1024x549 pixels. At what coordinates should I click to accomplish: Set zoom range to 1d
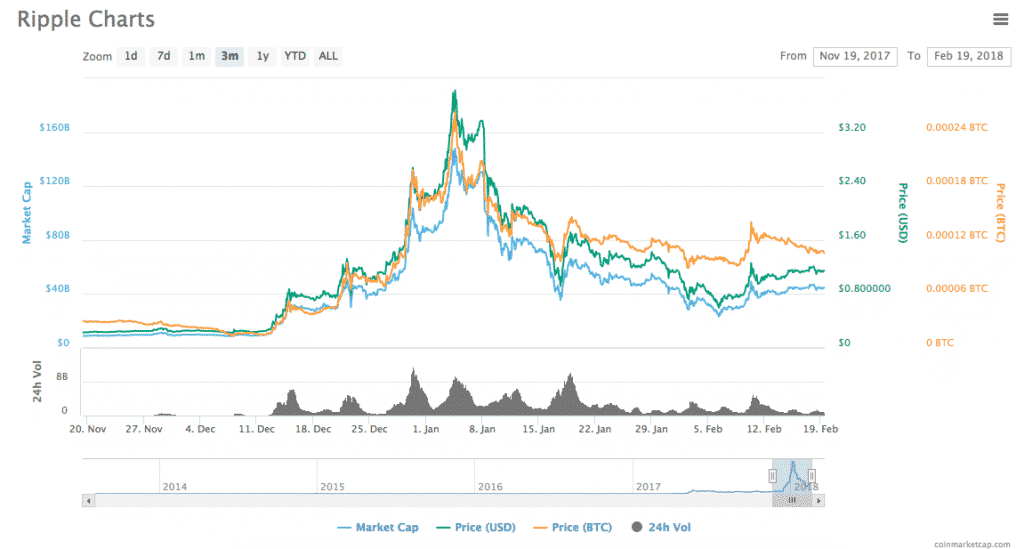coord(131,56)
